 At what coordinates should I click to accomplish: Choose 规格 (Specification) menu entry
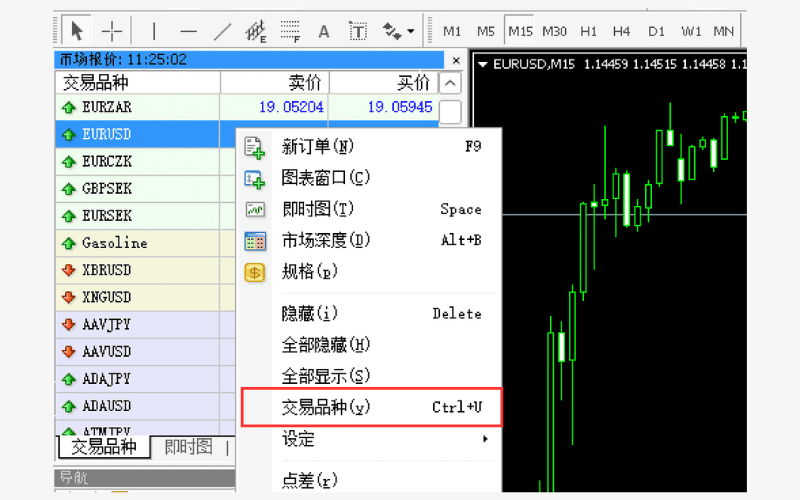(371, 271)
